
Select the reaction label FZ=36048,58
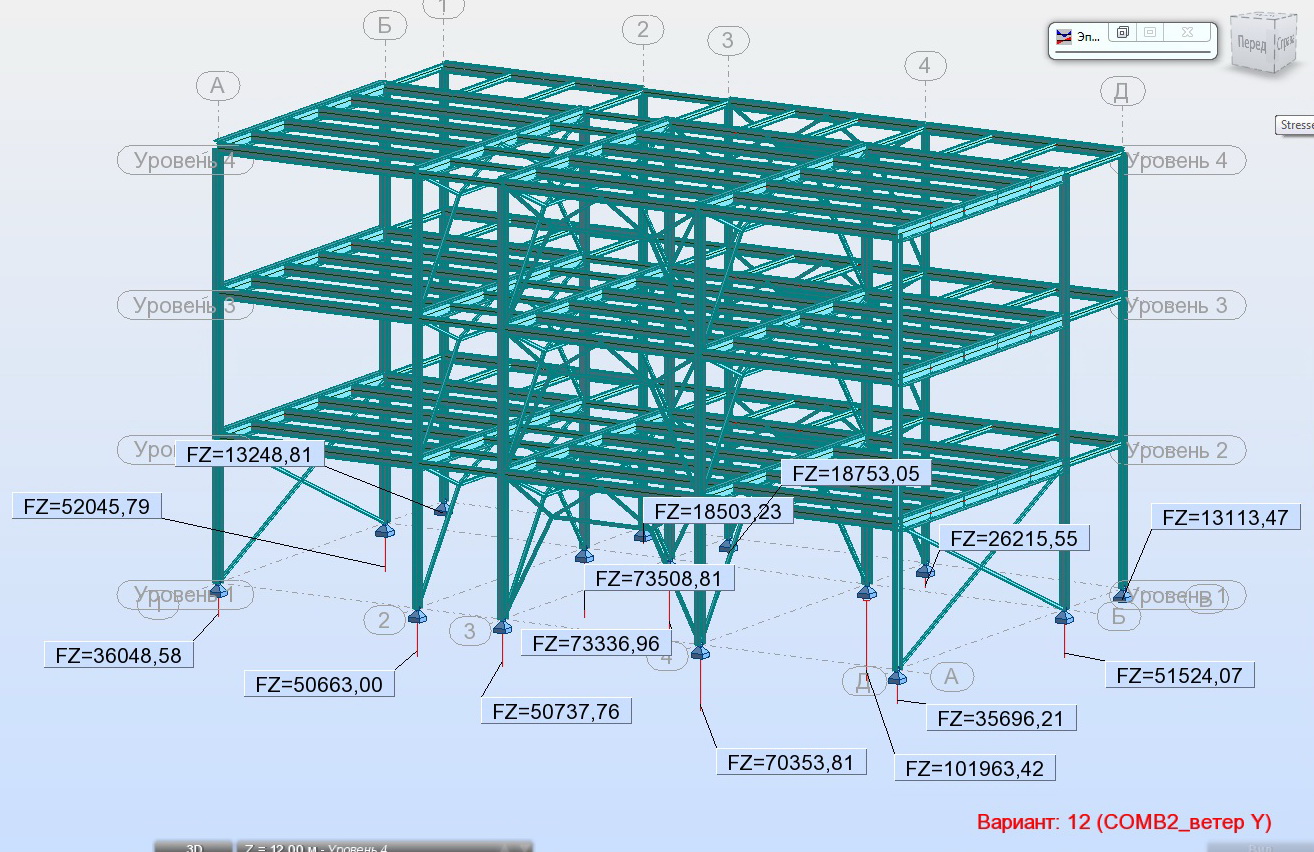click(119, 656)
